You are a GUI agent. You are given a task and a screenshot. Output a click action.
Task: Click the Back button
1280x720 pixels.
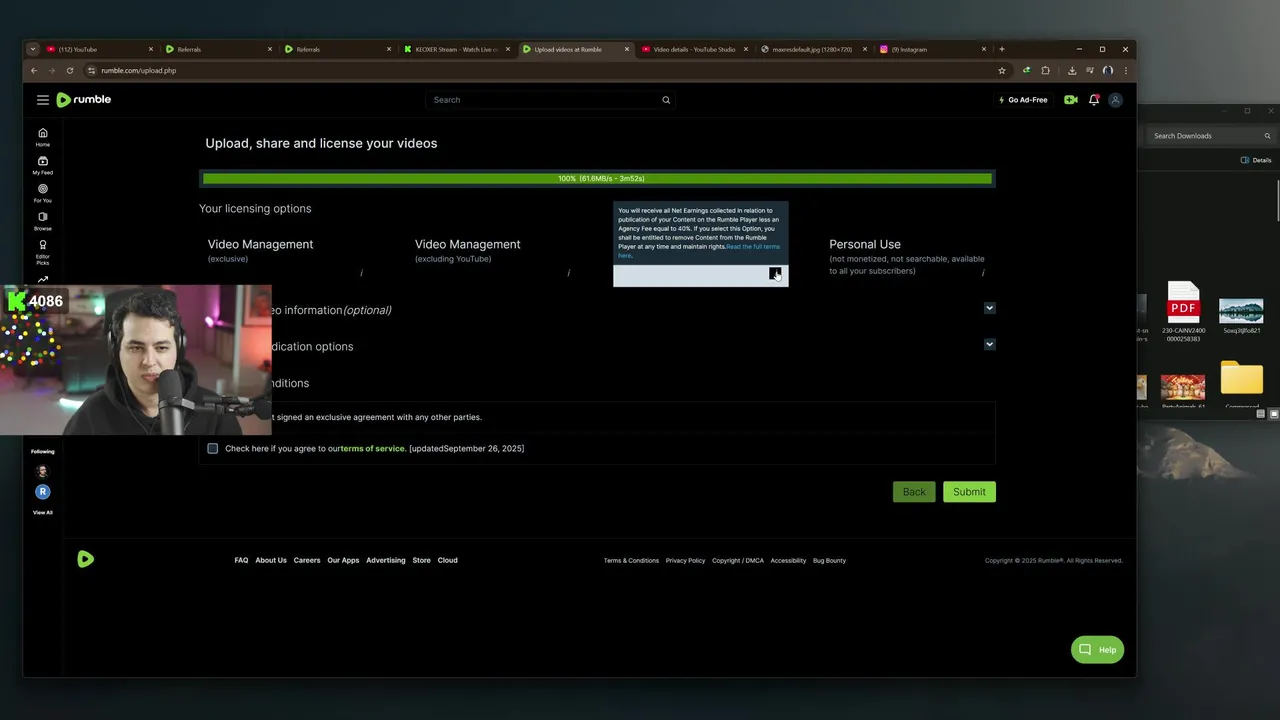pyautogui.click(x=914, y=492)
